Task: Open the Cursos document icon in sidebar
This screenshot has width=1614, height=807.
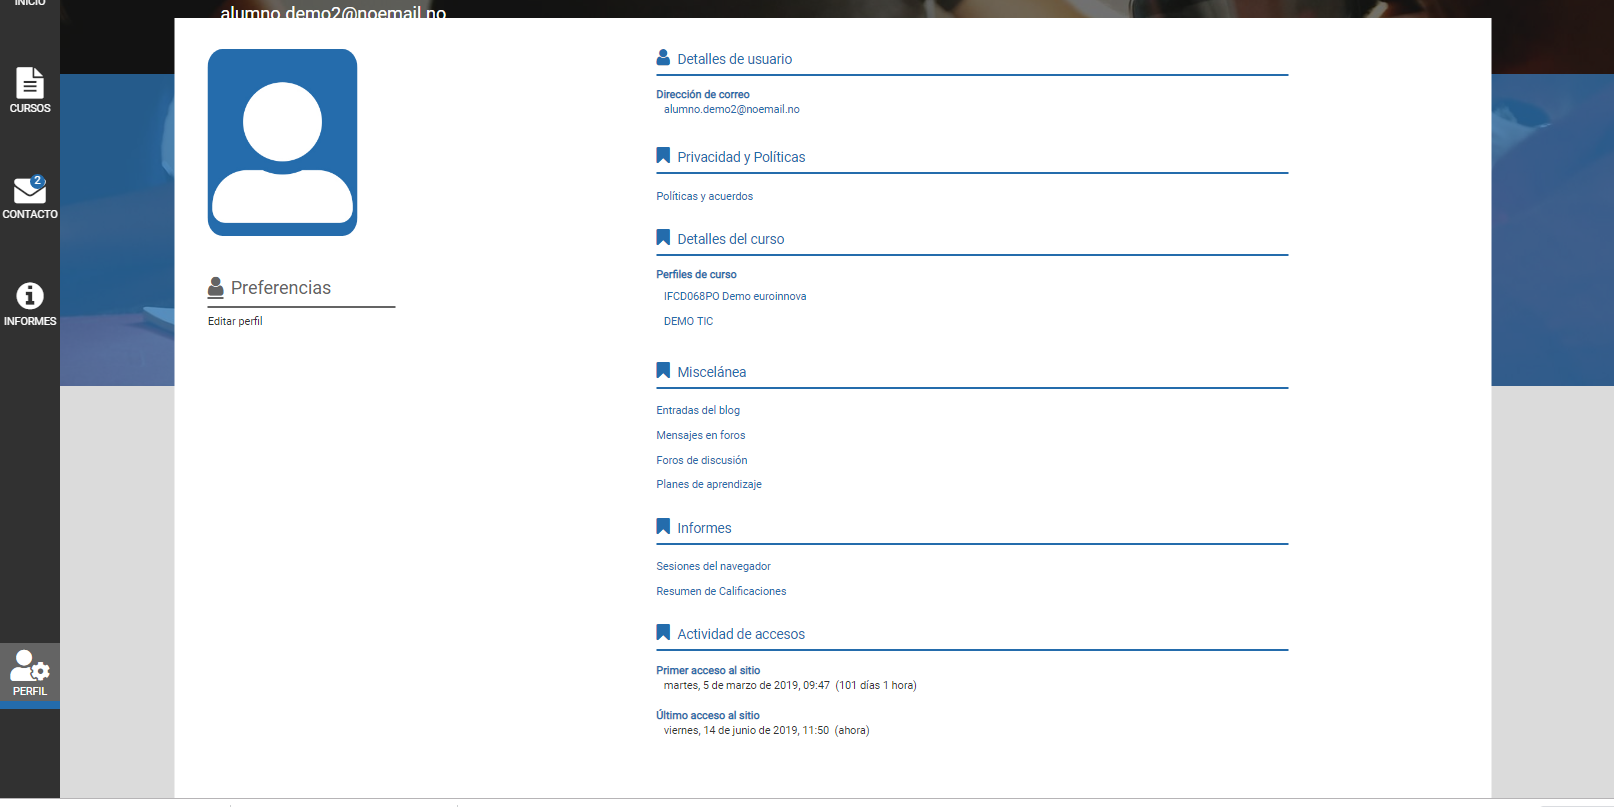Action: 30,82
